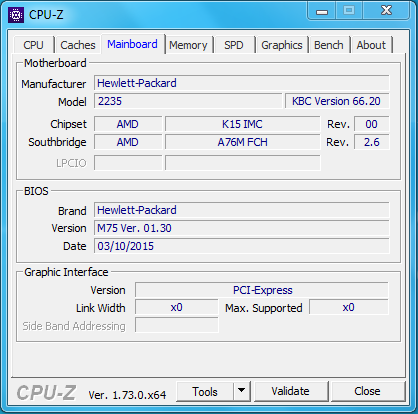Select the Link Width x0 value
418x414 pixels.
(x=177, y=307)
